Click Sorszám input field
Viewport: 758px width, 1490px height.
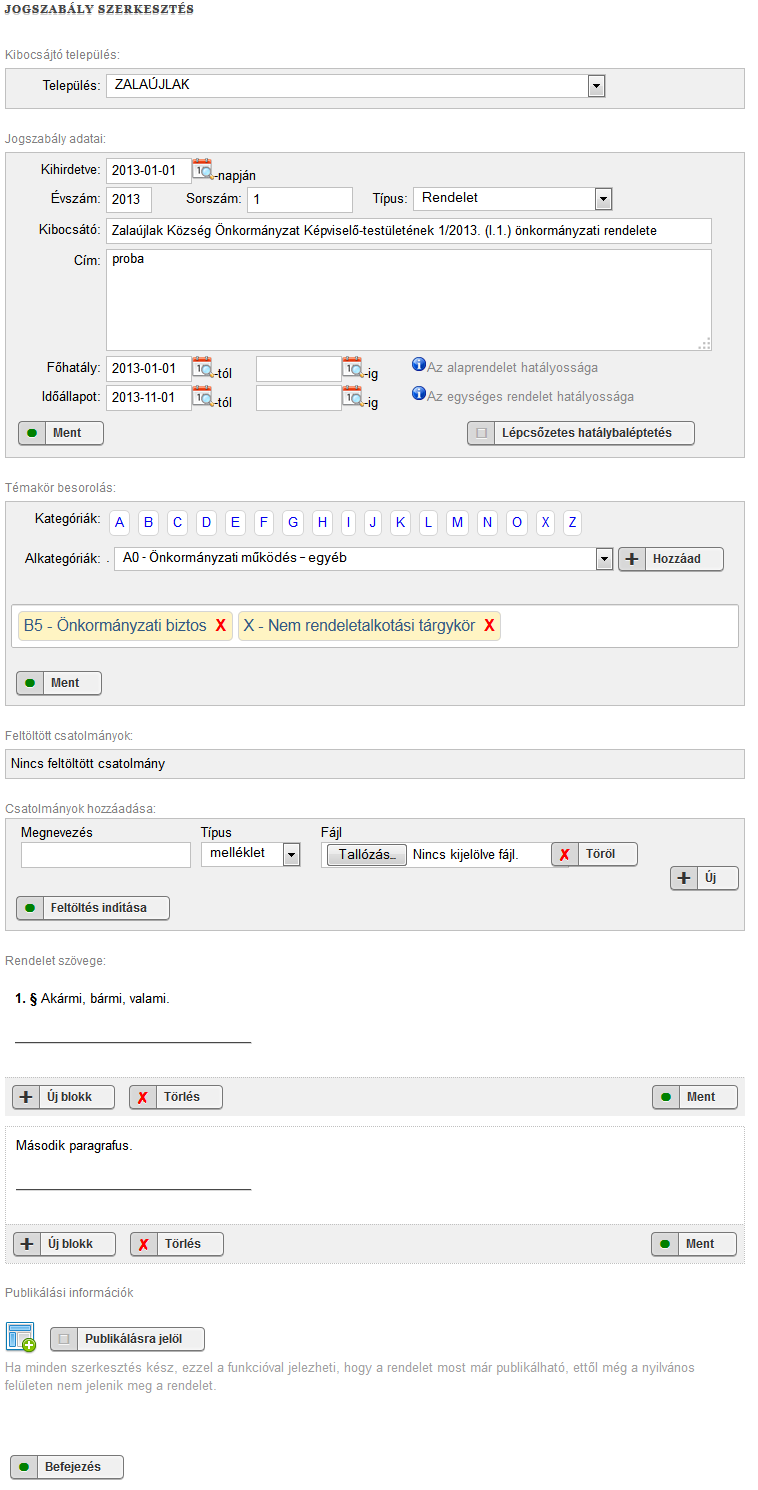(x=300, y=199)
